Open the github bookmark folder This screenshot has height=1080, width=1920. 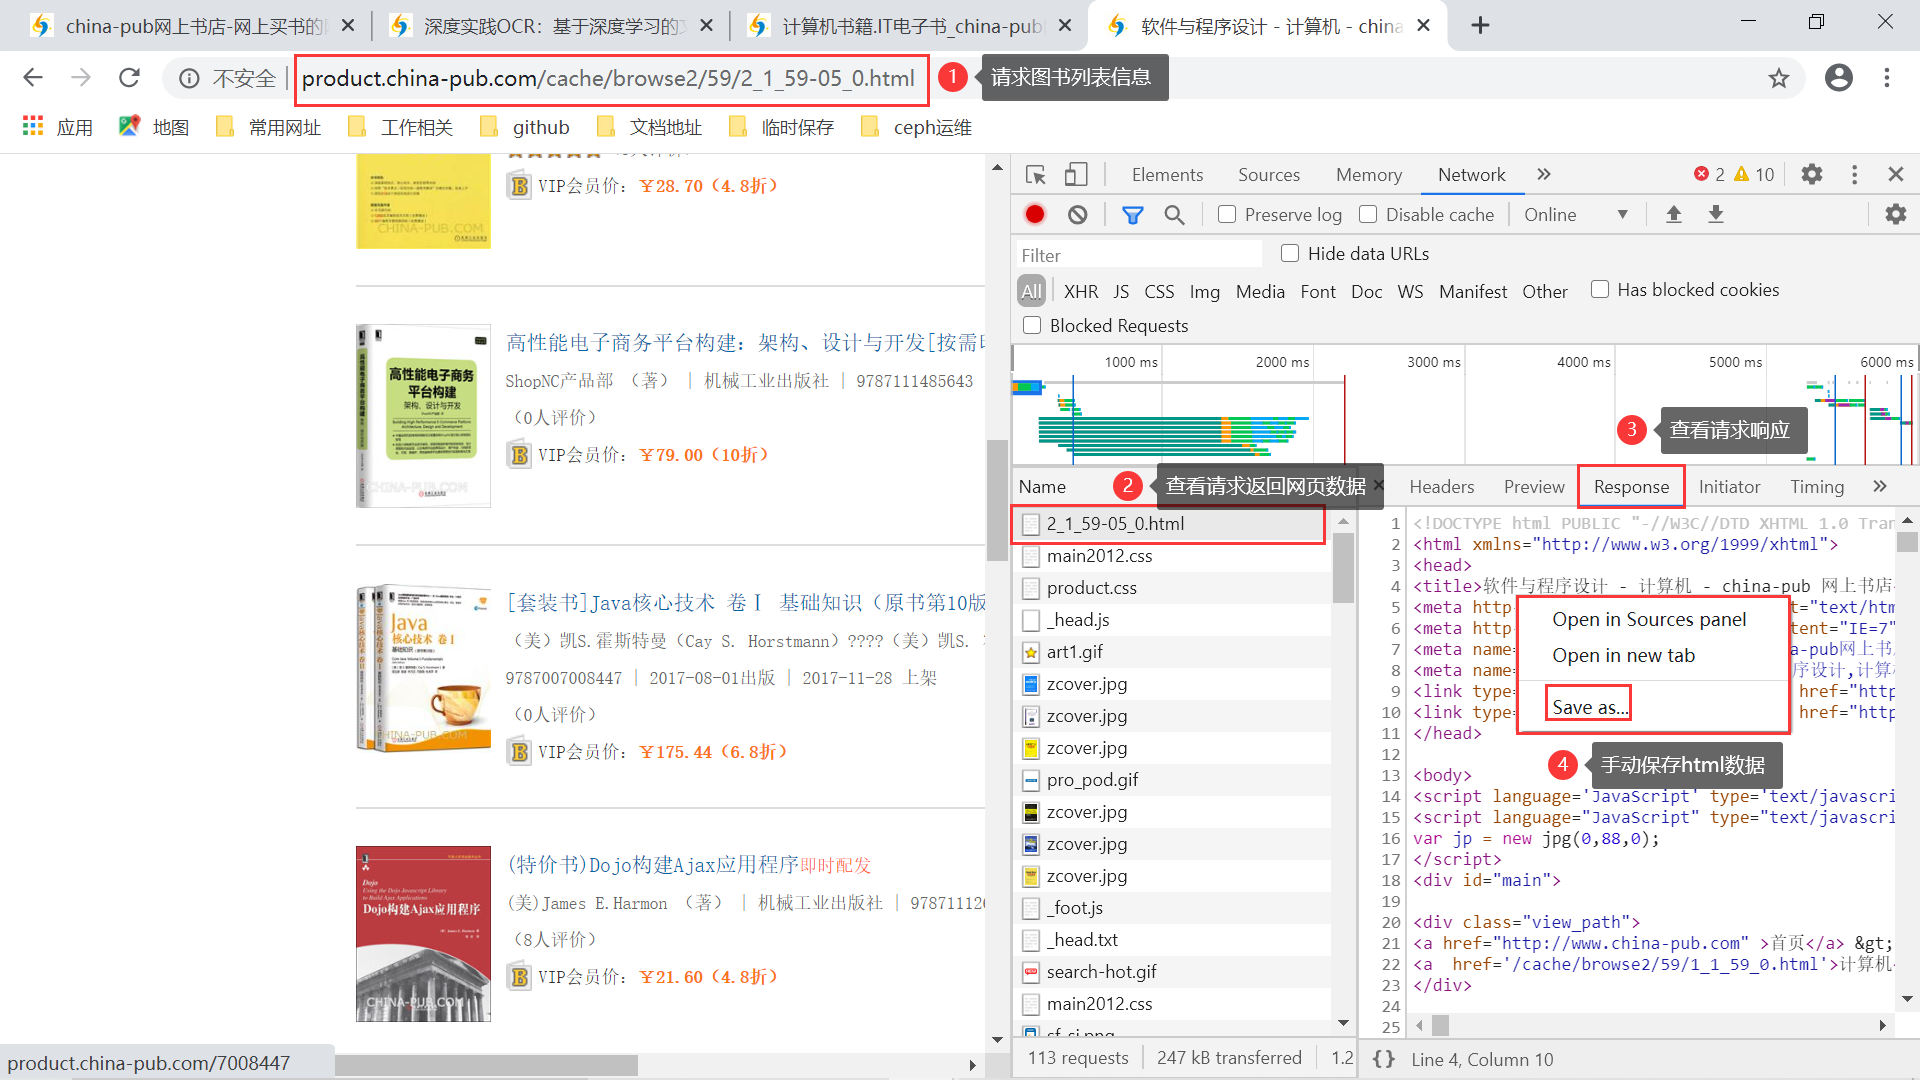(525, 127)
